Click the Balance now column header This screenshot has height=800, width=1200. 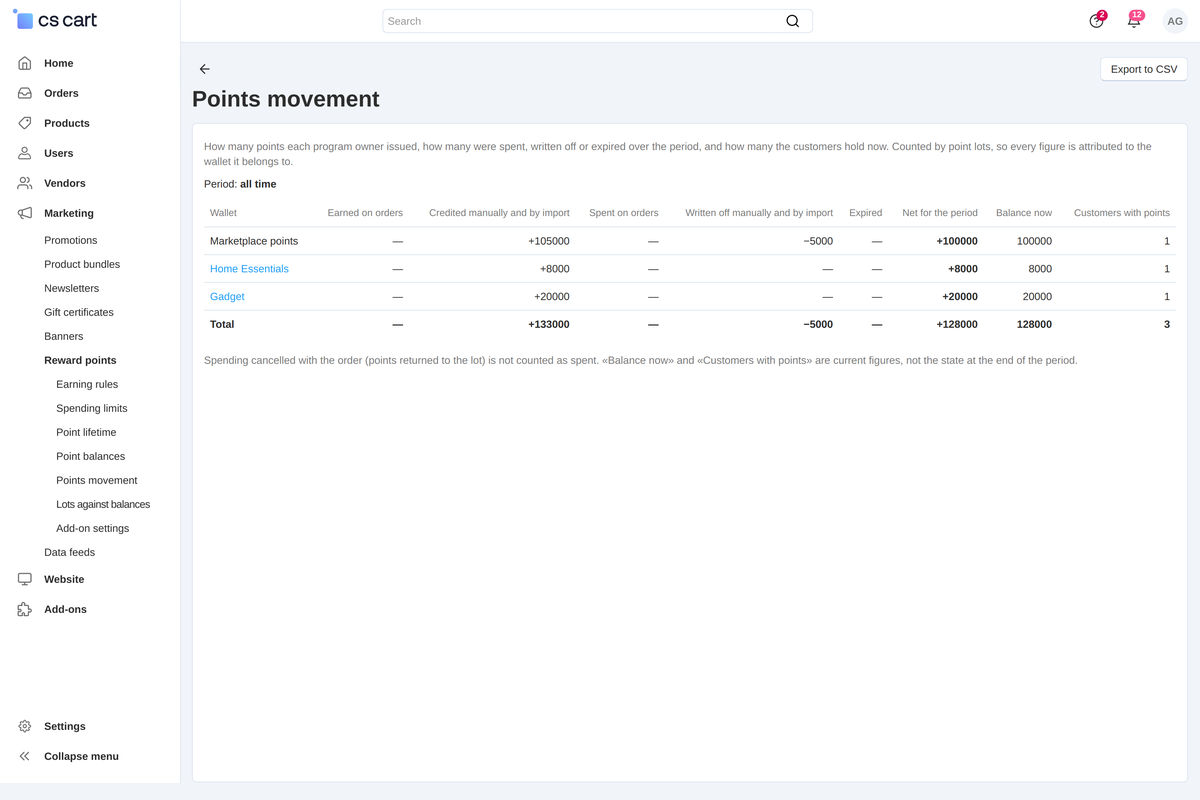pyautogui.click(x=1024, y=213)
